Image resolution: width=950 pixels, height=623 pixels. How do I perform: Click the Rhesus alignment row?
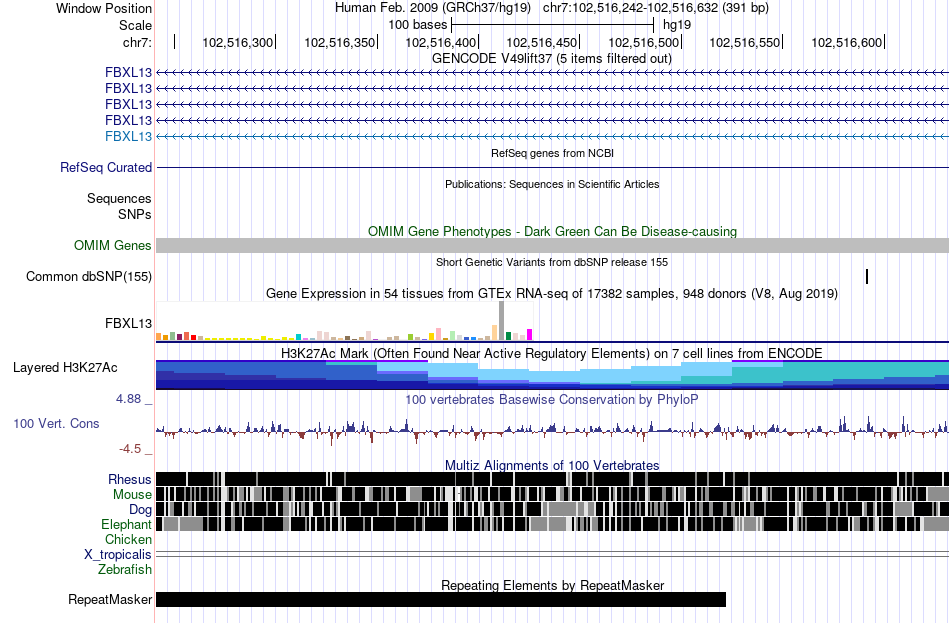click(x=552, y=479)
